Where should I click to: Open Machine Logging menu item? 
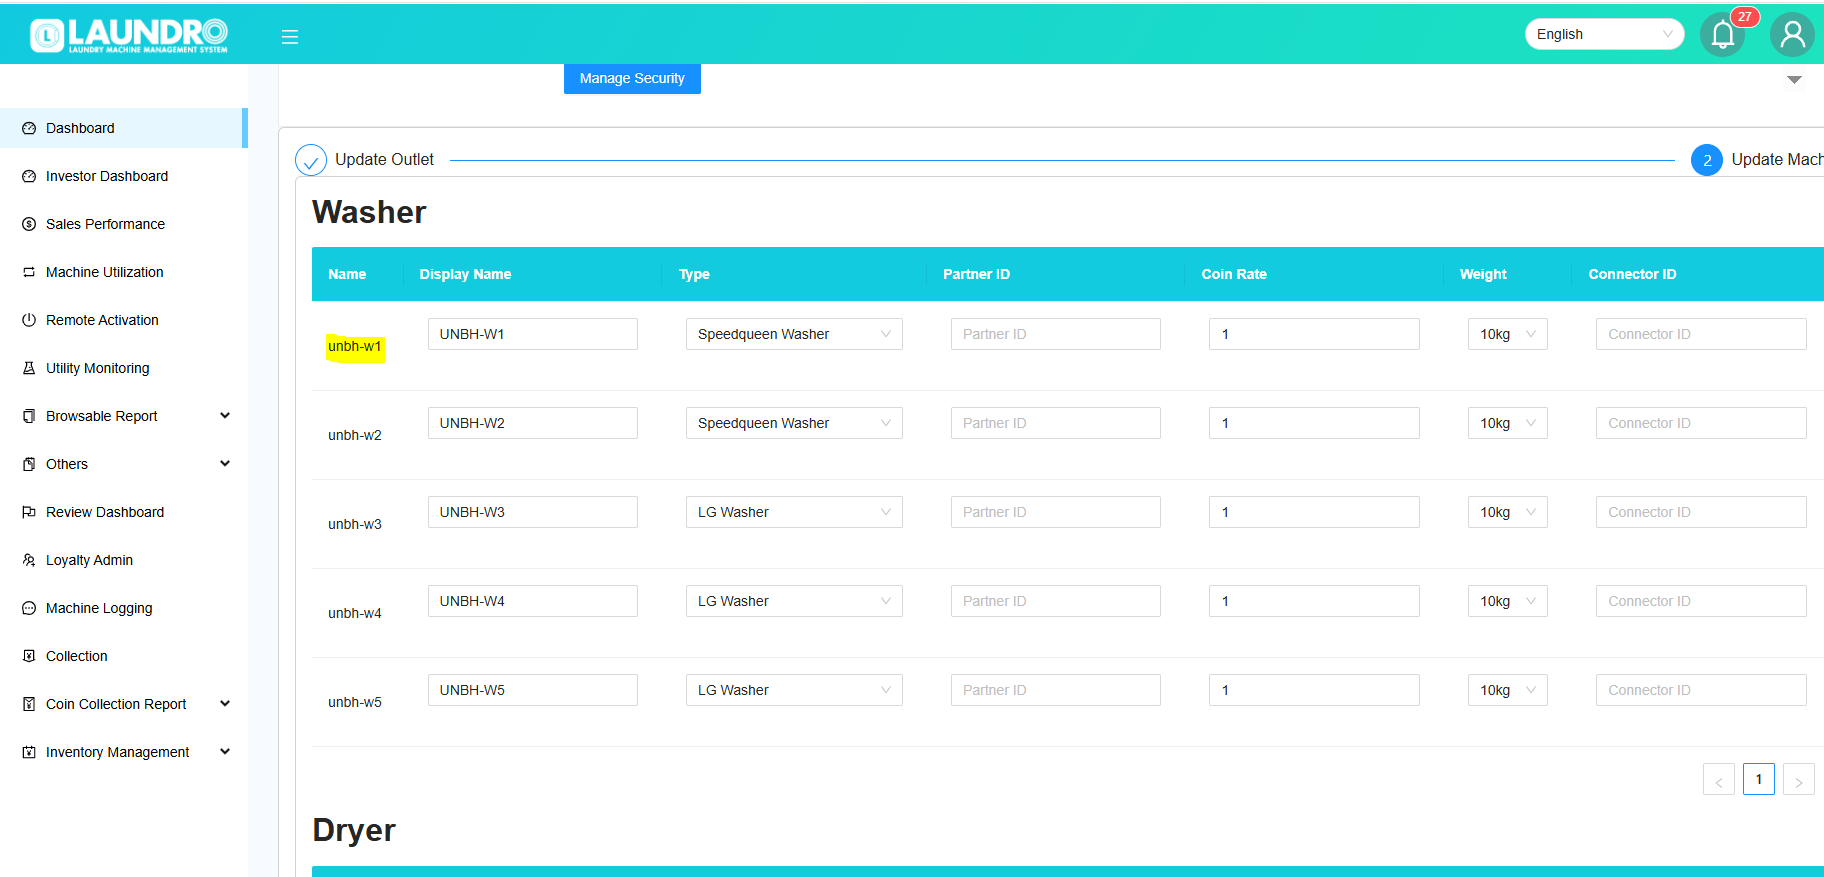[124, 608]
